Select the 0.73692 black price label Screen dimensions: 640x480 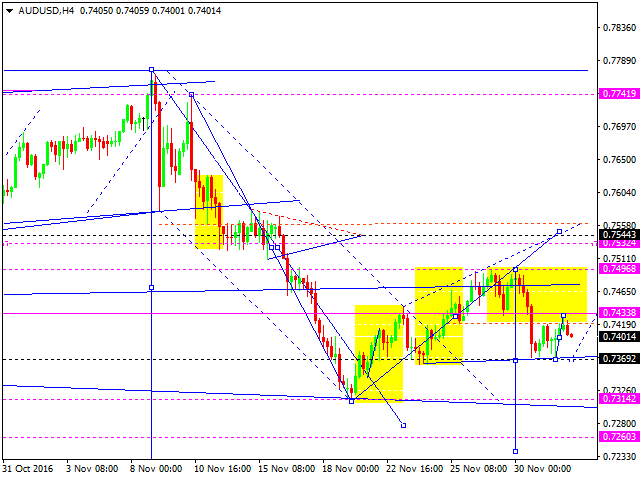tap(619, 359)
